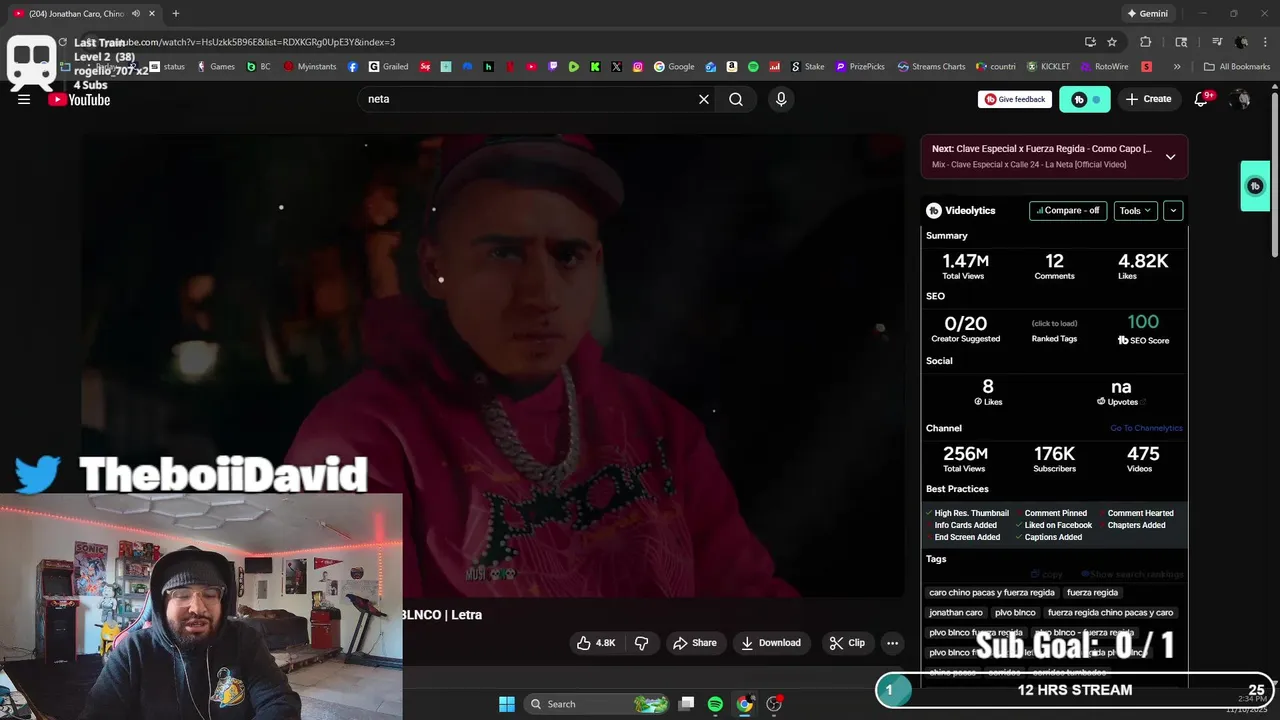This screenshot has height=720, width=1280.
Task: Open the Kick bookmark icon
Action: [x=595, y=67]
